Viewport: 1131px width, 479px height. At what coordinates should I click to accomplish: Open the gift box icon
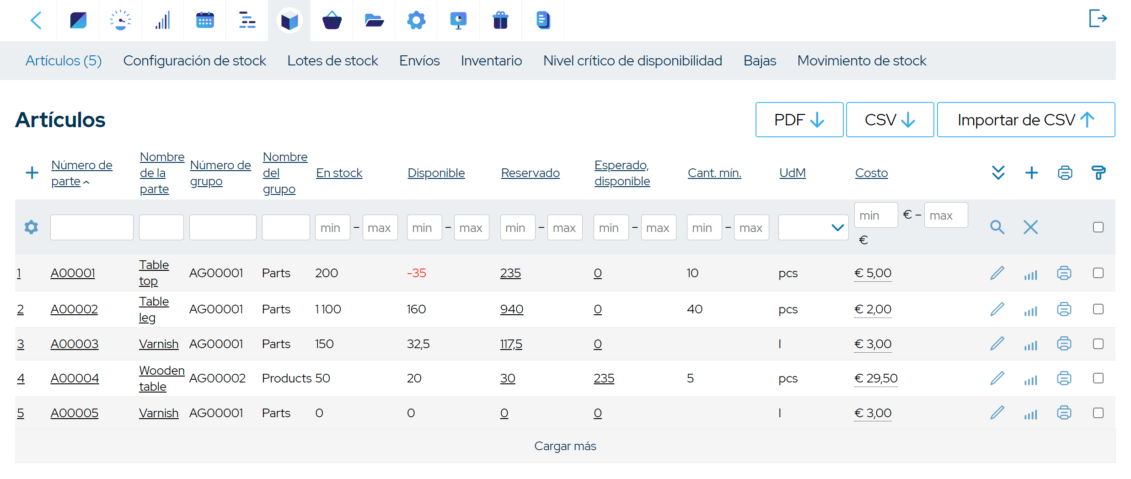[x=501, y=20]
